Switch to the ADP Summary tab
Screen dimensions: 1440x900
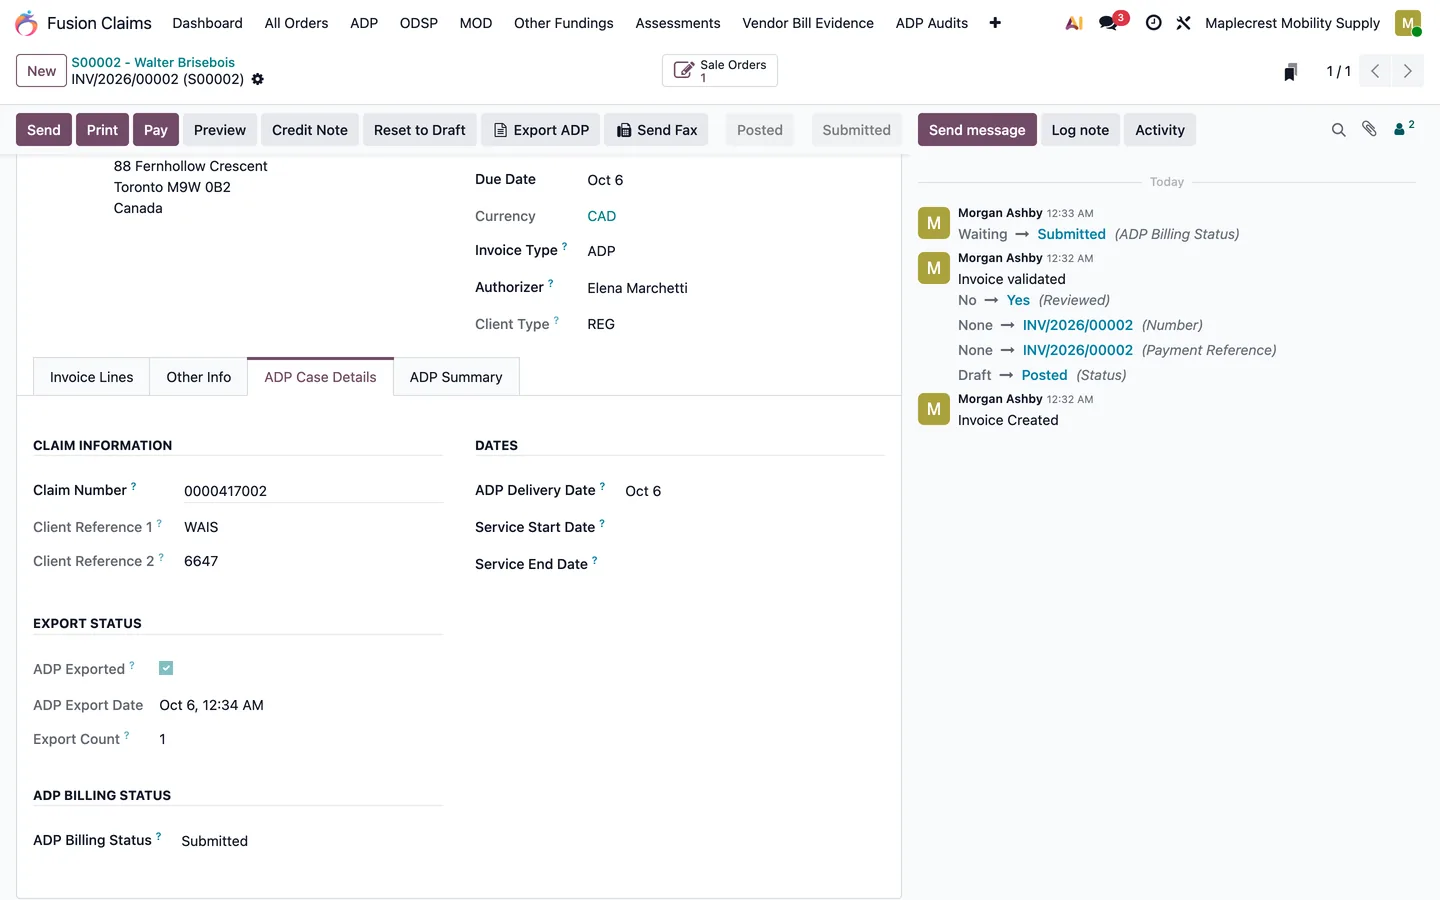pyautogui.click(x=456, y=377)
